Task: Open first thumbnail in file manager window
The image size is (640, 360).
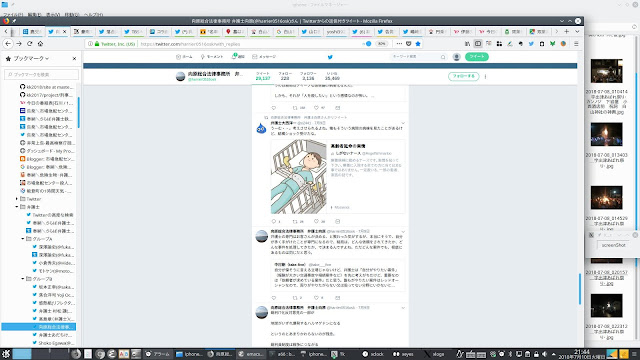Action: [x=607, y=71]
